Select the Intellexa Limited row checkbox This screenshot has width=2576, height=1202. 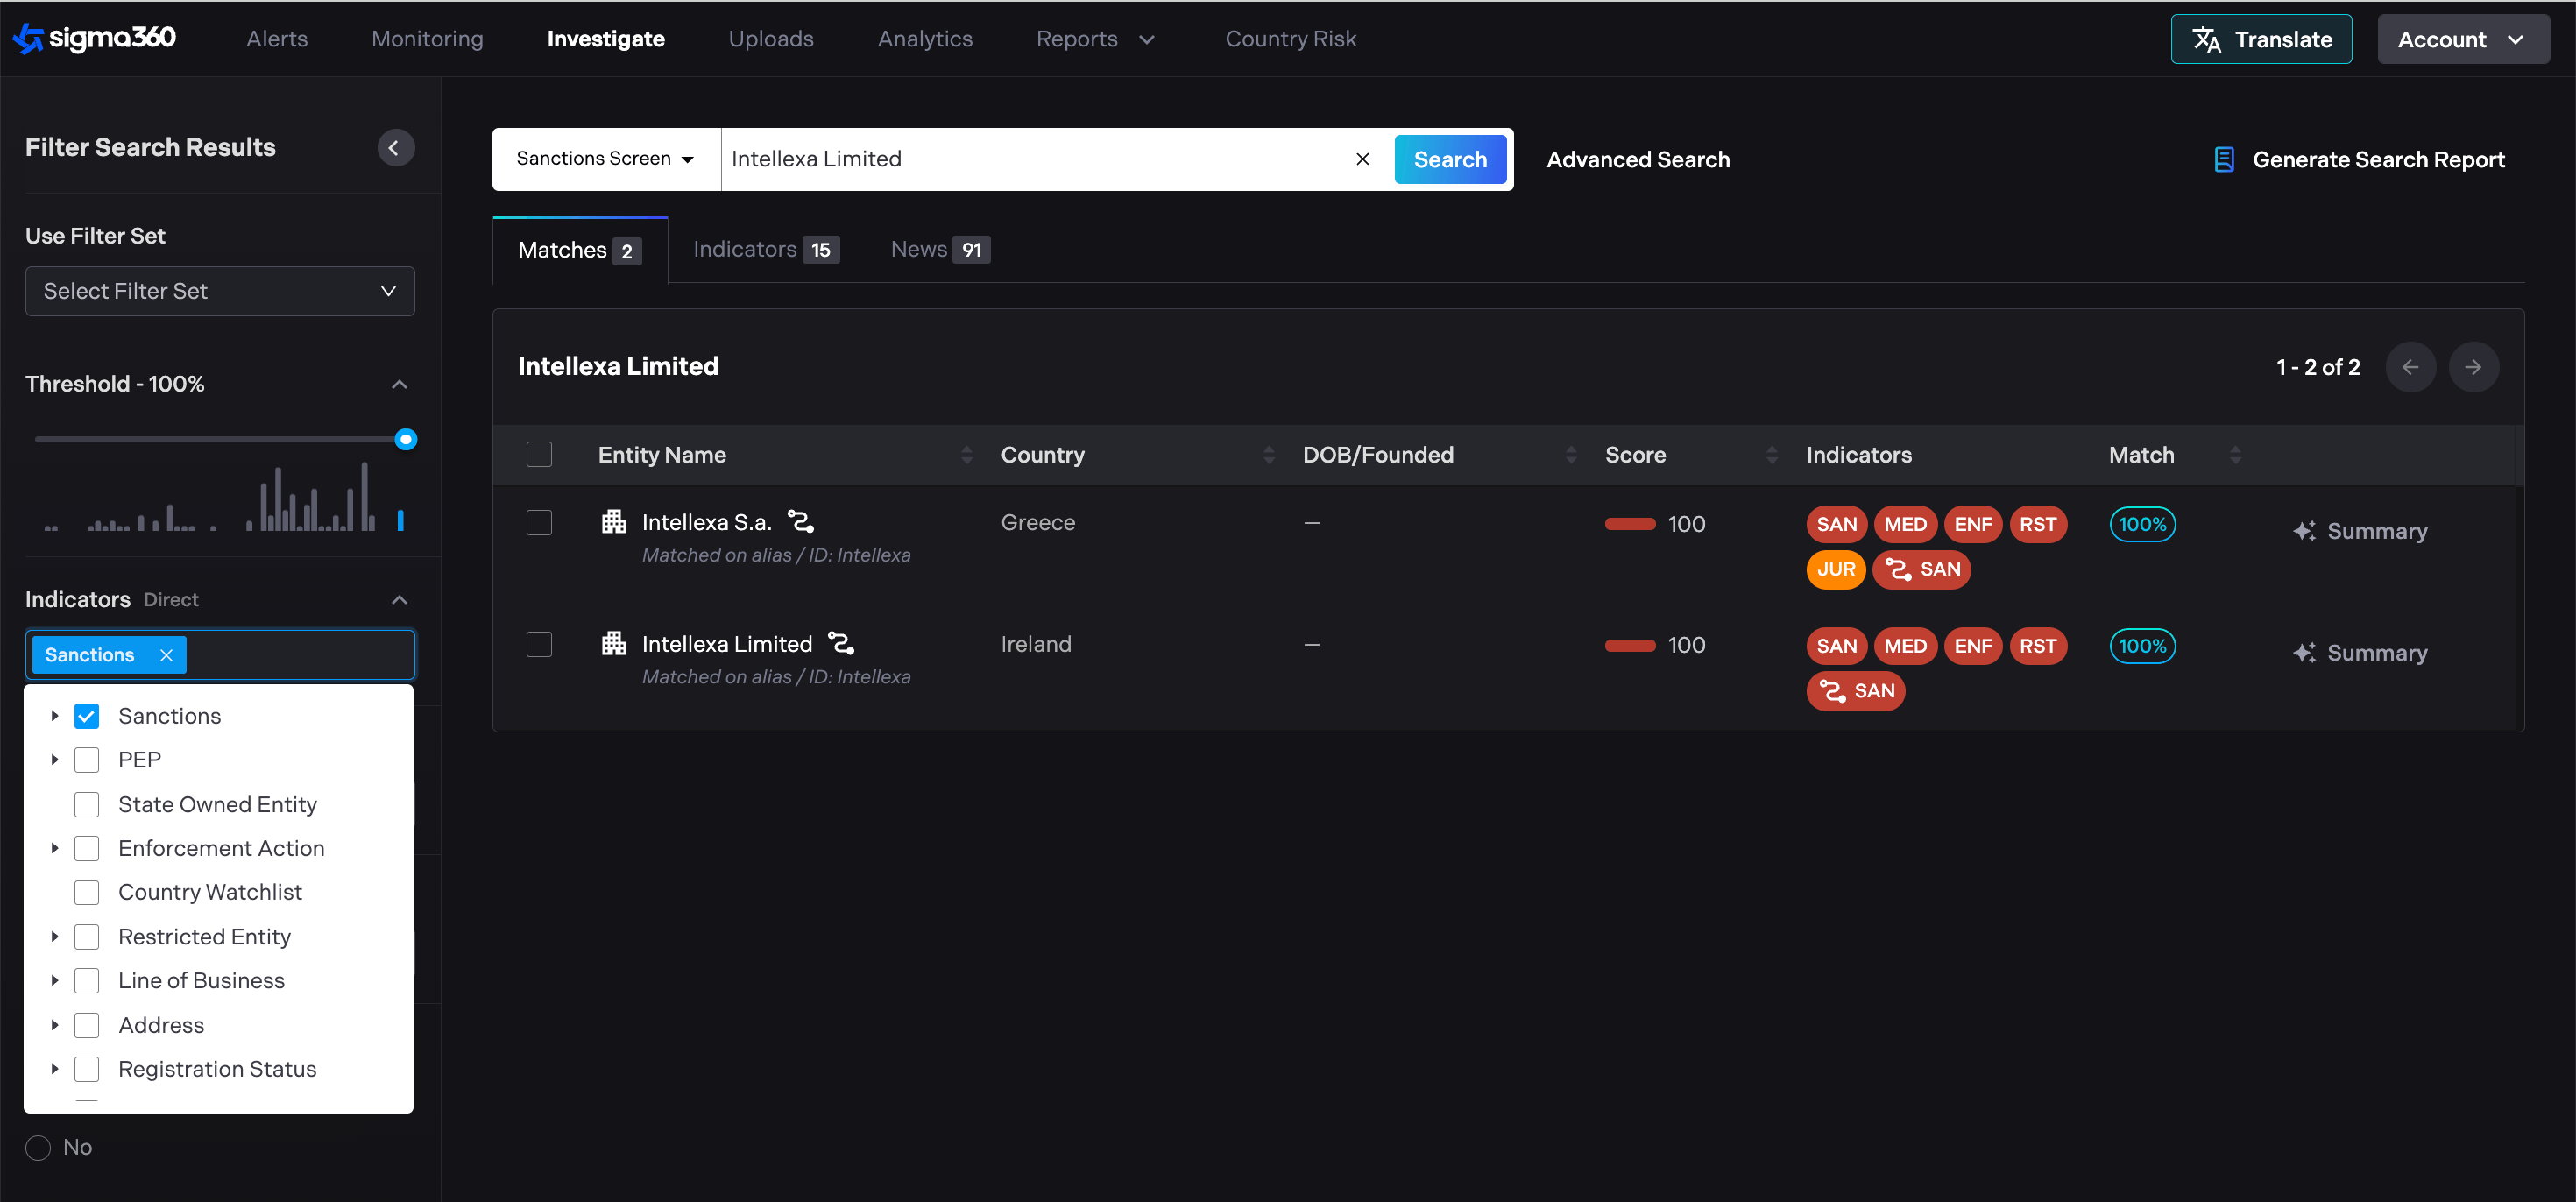point(539,644)
